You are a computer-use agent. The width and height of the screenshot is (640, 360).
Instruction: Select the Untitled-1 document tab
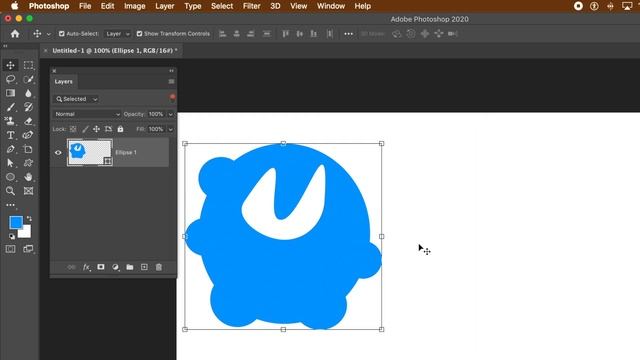pos(115,51)
